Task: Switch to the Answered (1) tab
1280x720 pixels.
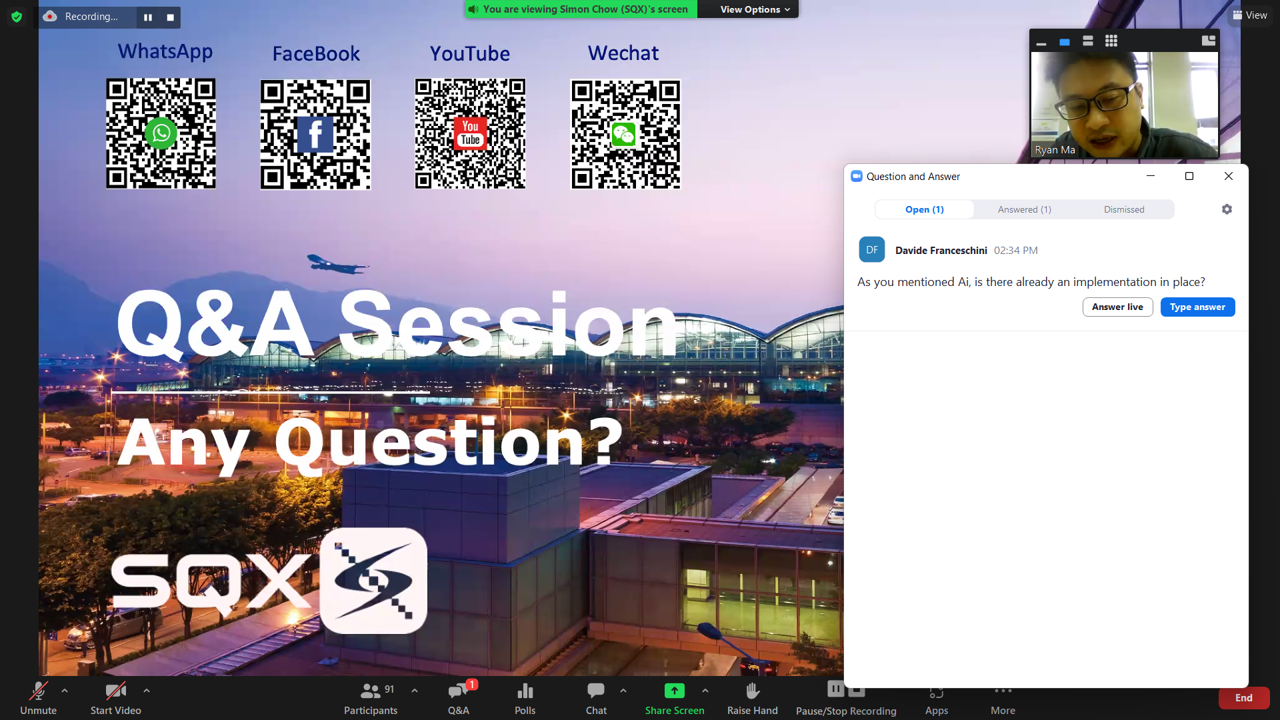Action: point(1024,209)
